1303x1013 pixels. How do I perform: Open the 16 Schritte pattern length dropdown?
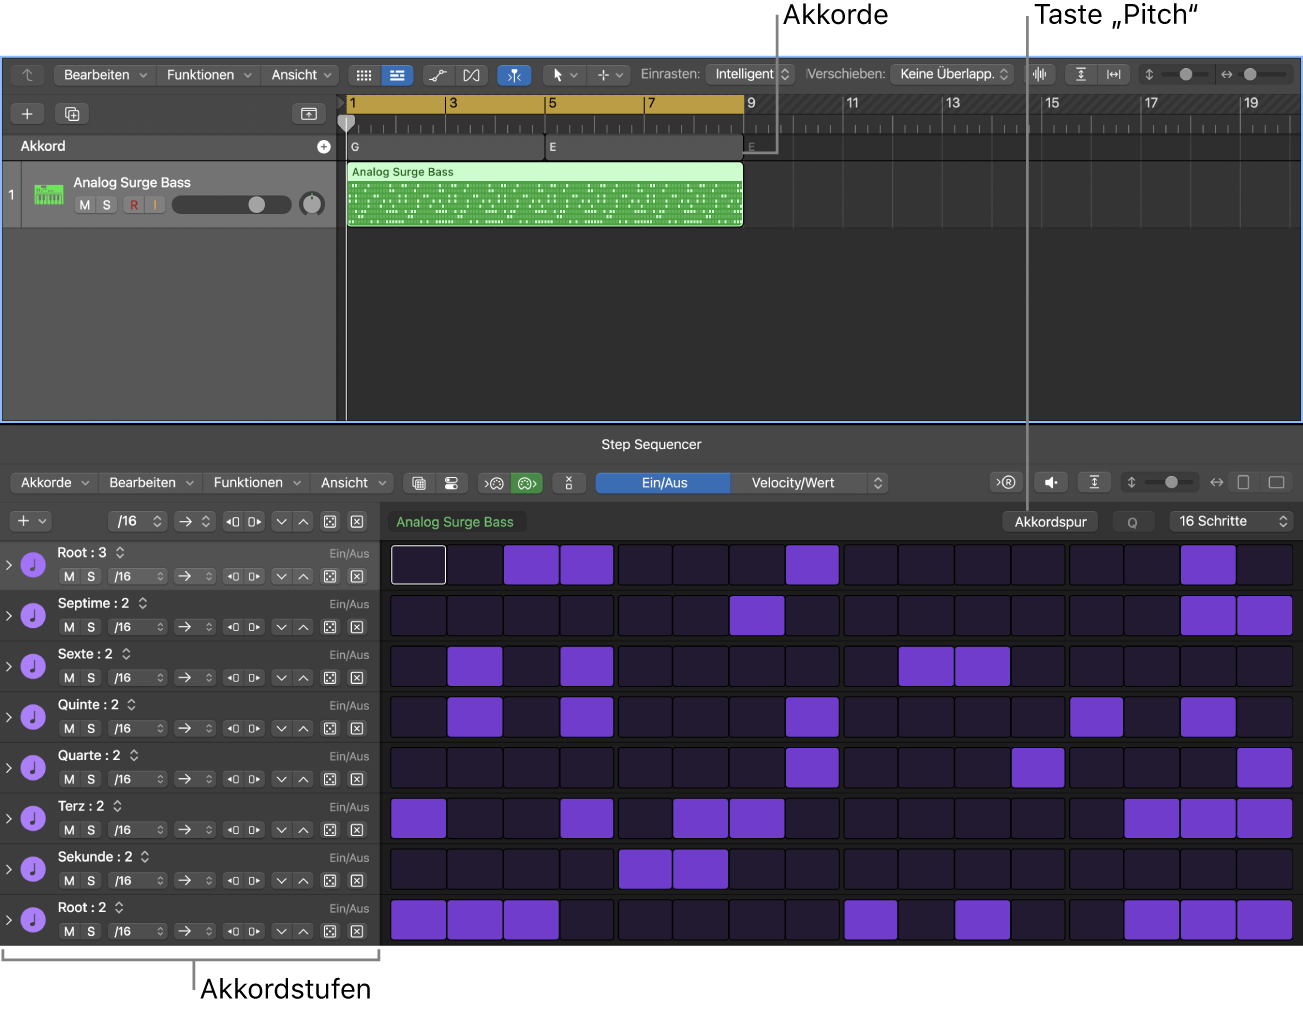tap(1231, 521)
